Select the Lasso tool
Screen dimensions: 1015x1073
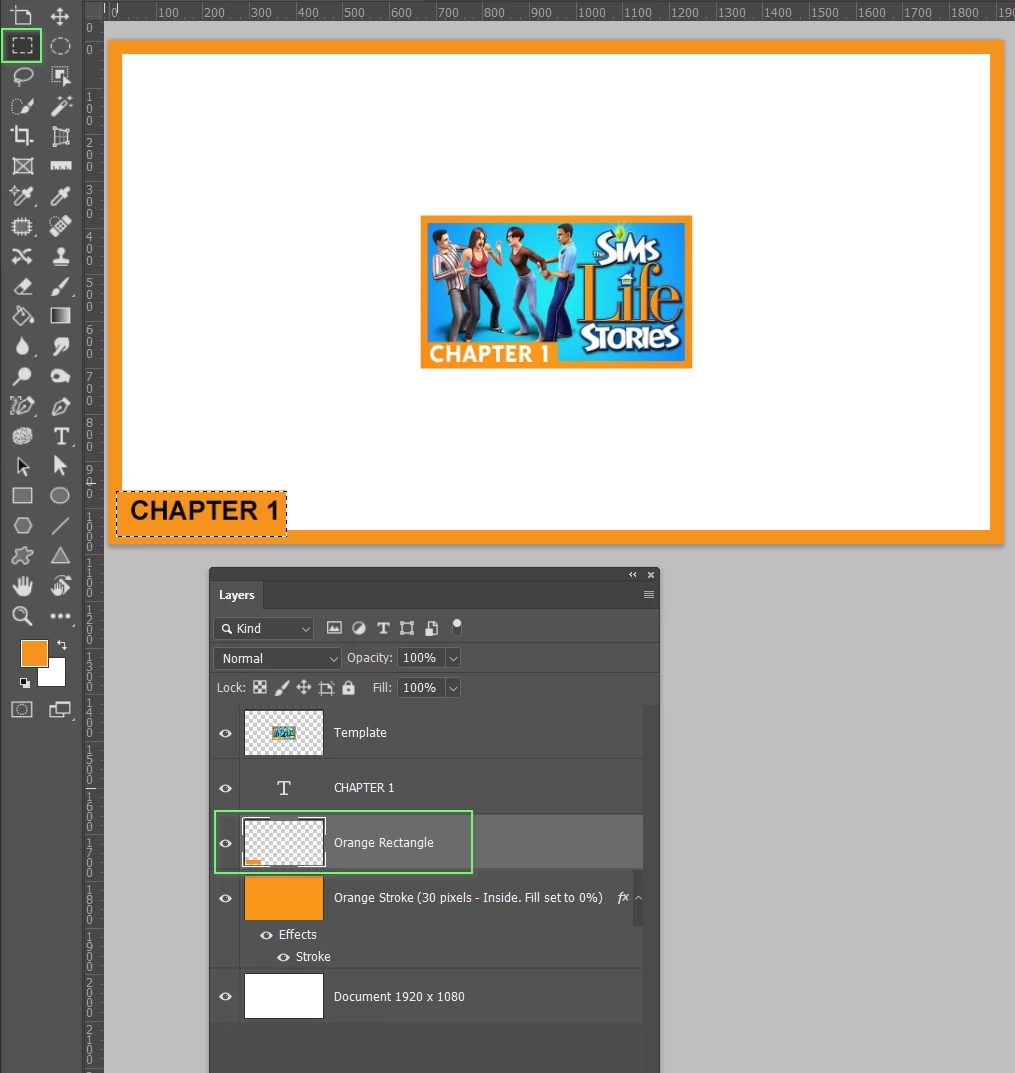pos(22,76)
